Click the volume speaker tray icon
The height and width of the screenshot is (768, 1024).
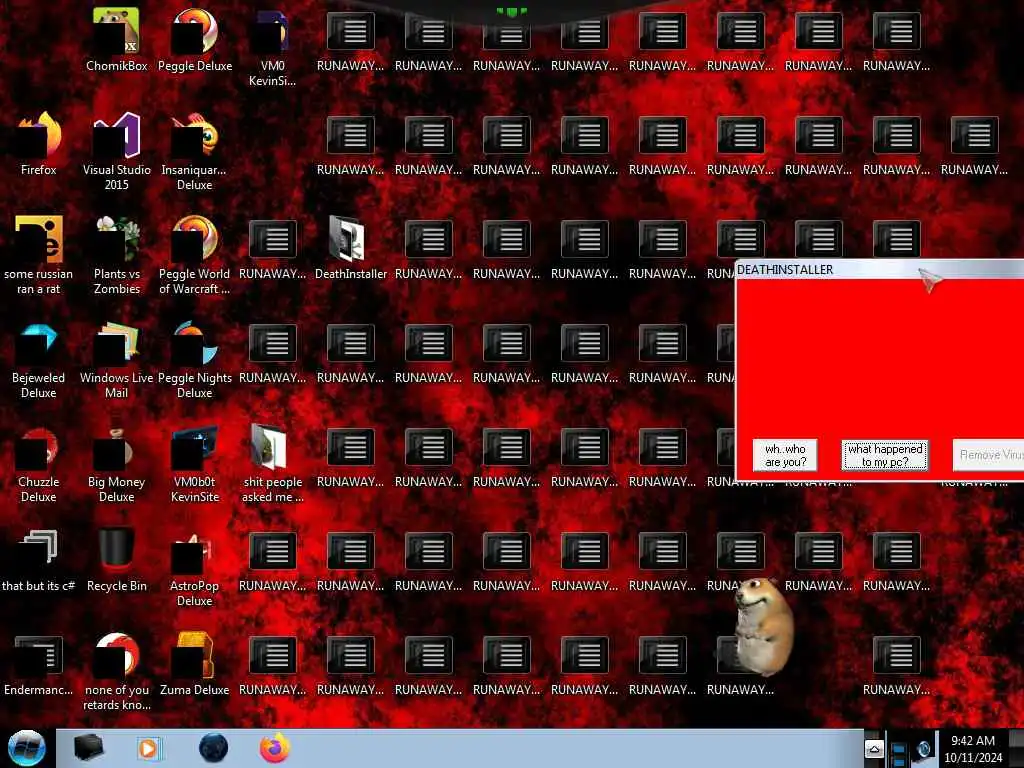pos(923,749)
